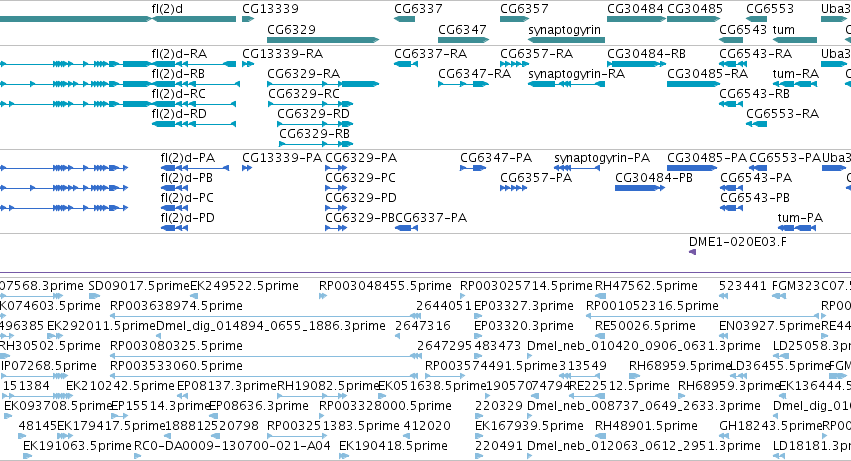Click the CG30484 gene label
Image resolution: width=851 pixels, height=461 pixels.
coord(636,9)
